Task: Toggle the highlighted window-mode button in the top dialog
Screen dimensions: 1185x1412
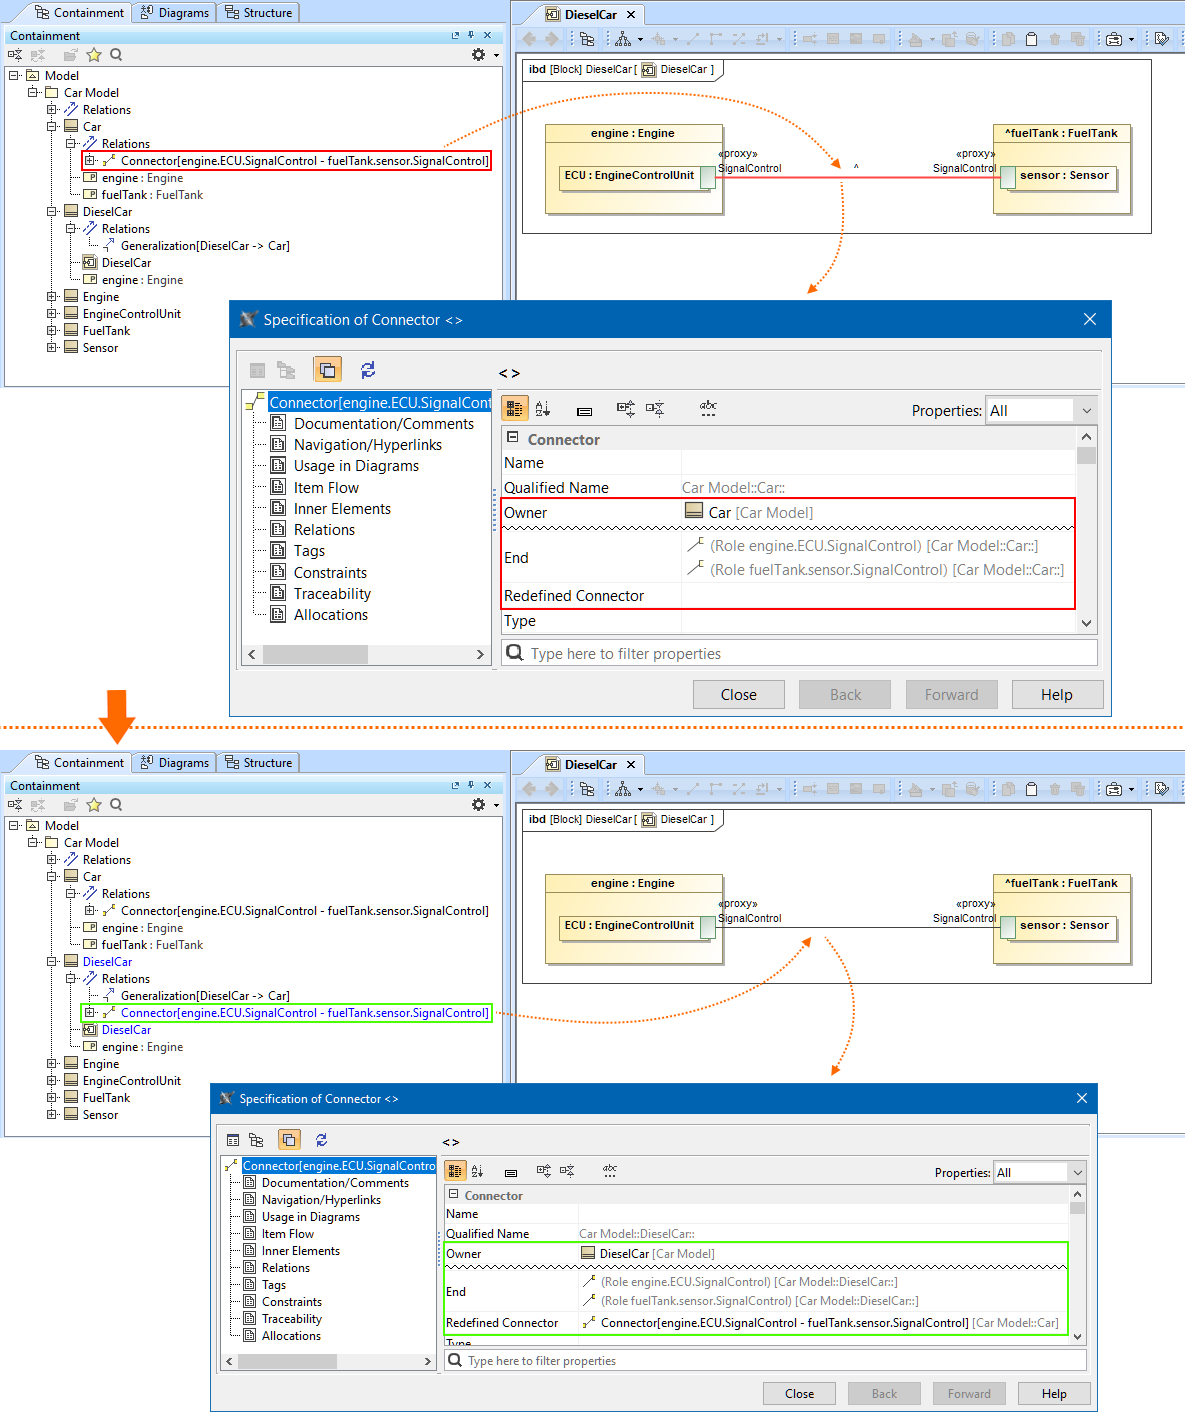Action: [x=327, y=370]
